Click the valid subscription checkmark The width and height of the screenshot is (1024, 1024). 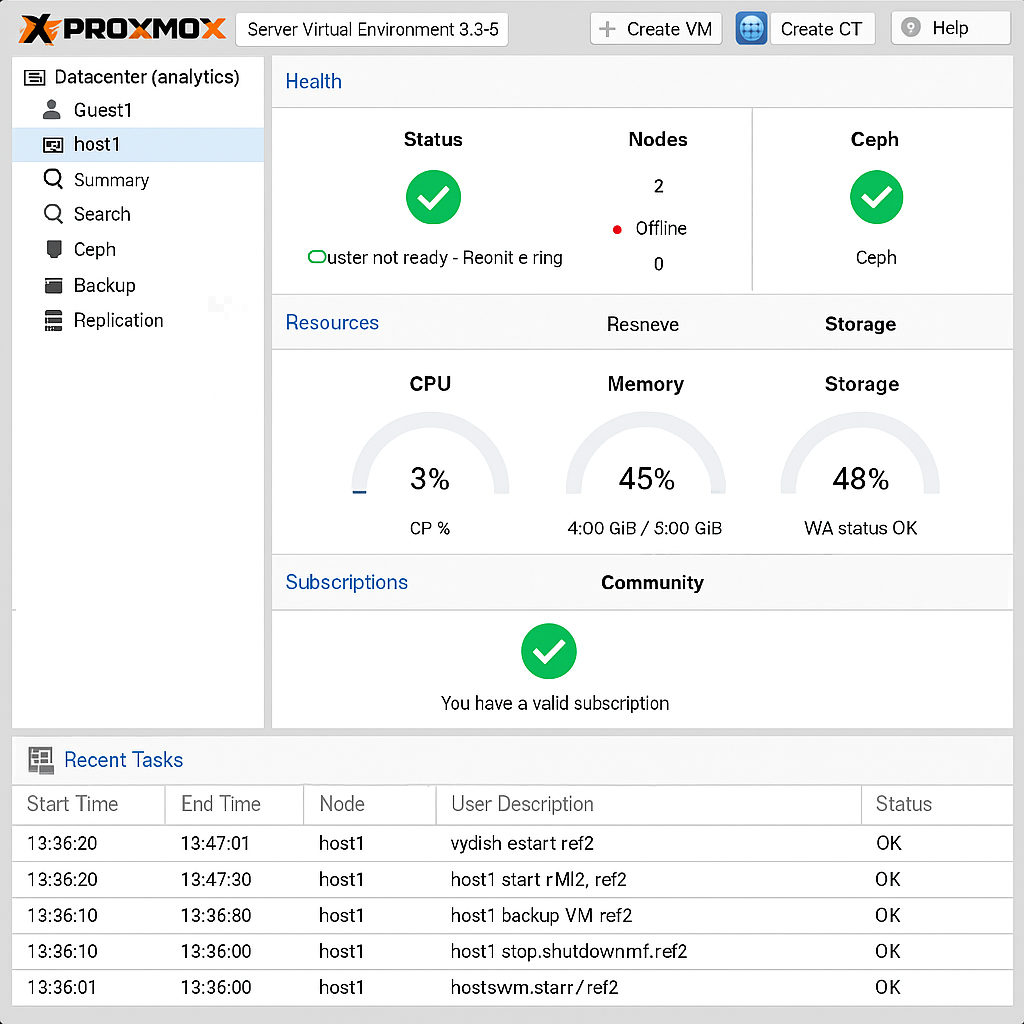click(549, 651)
